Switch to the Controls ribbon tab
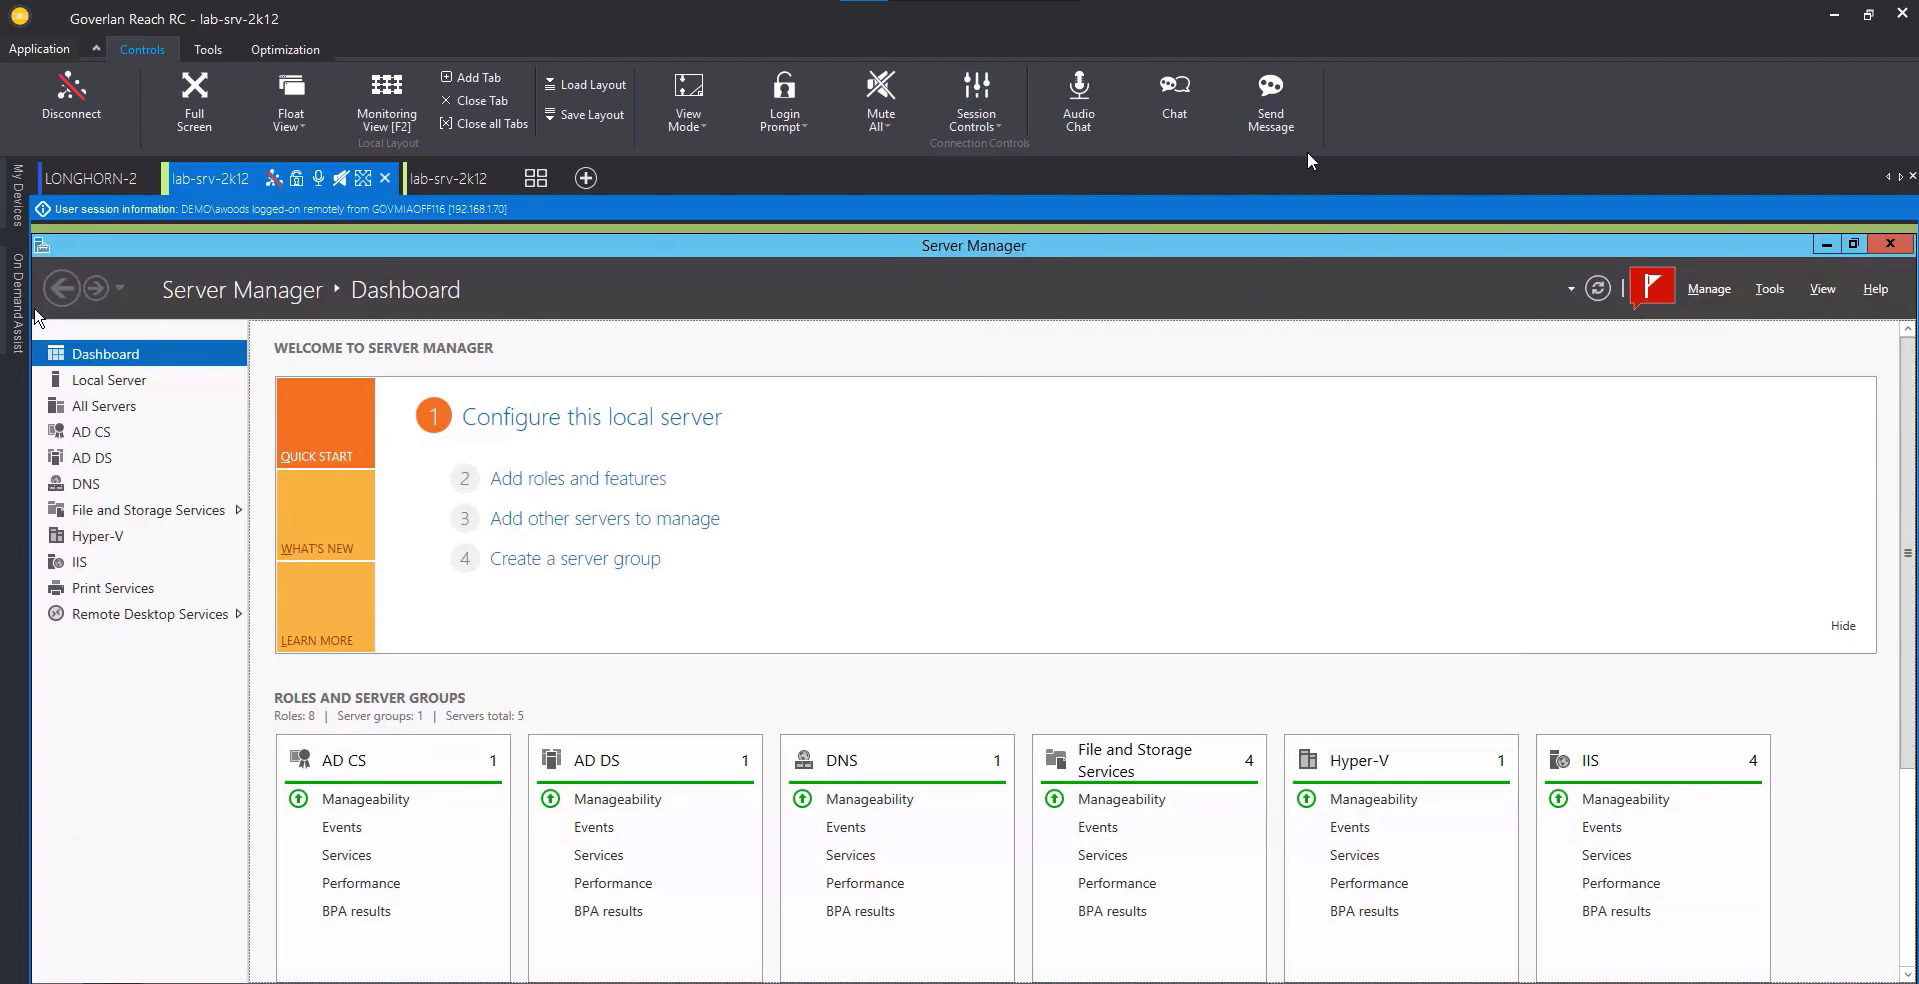The width and height of the screenshot is (1919, 984). [x=142, y=49]
